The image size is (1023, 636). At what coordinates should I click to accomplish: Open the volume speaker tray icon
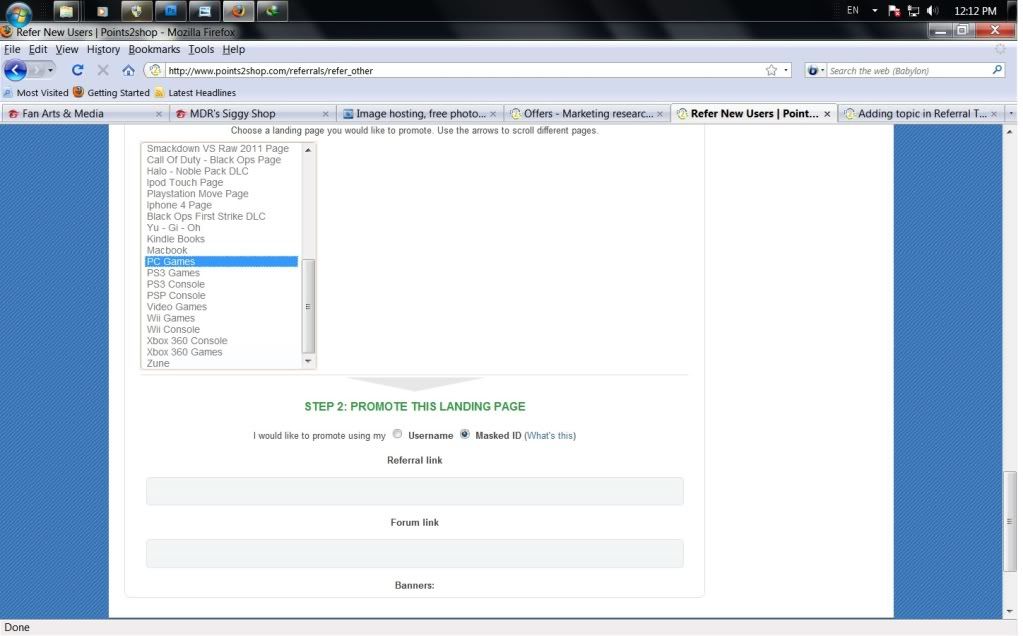(x=932, y=10)
